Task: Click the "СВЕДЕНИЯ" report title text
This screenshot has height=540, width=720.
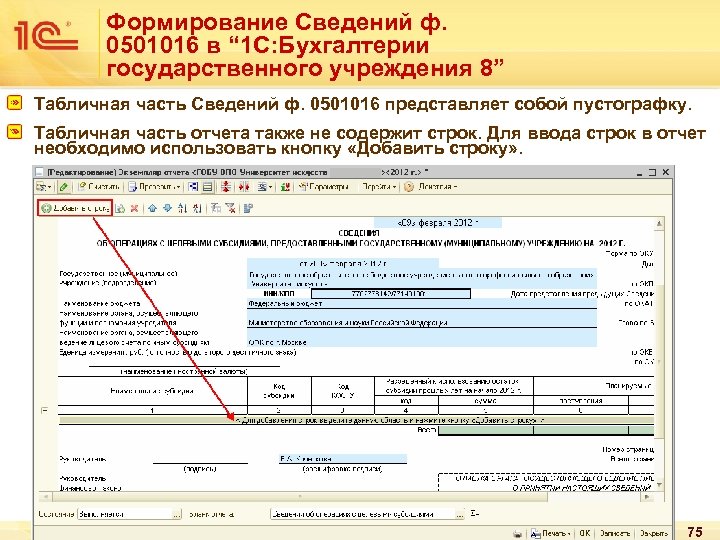Action: (359, 233)
